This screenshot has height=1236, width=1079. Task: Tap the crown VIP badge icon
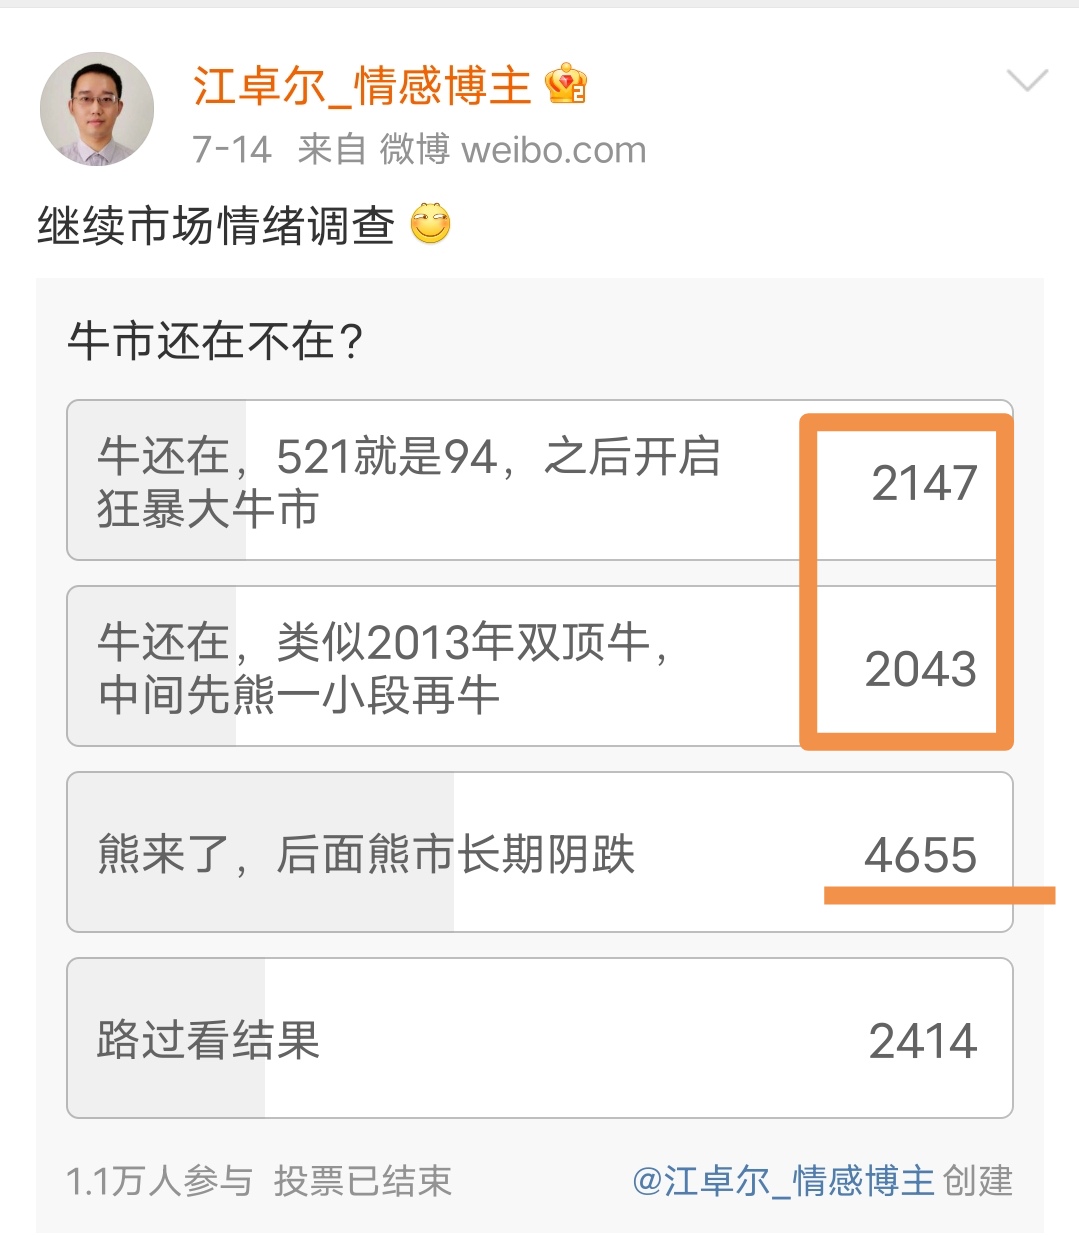click(x=566, y=85)
